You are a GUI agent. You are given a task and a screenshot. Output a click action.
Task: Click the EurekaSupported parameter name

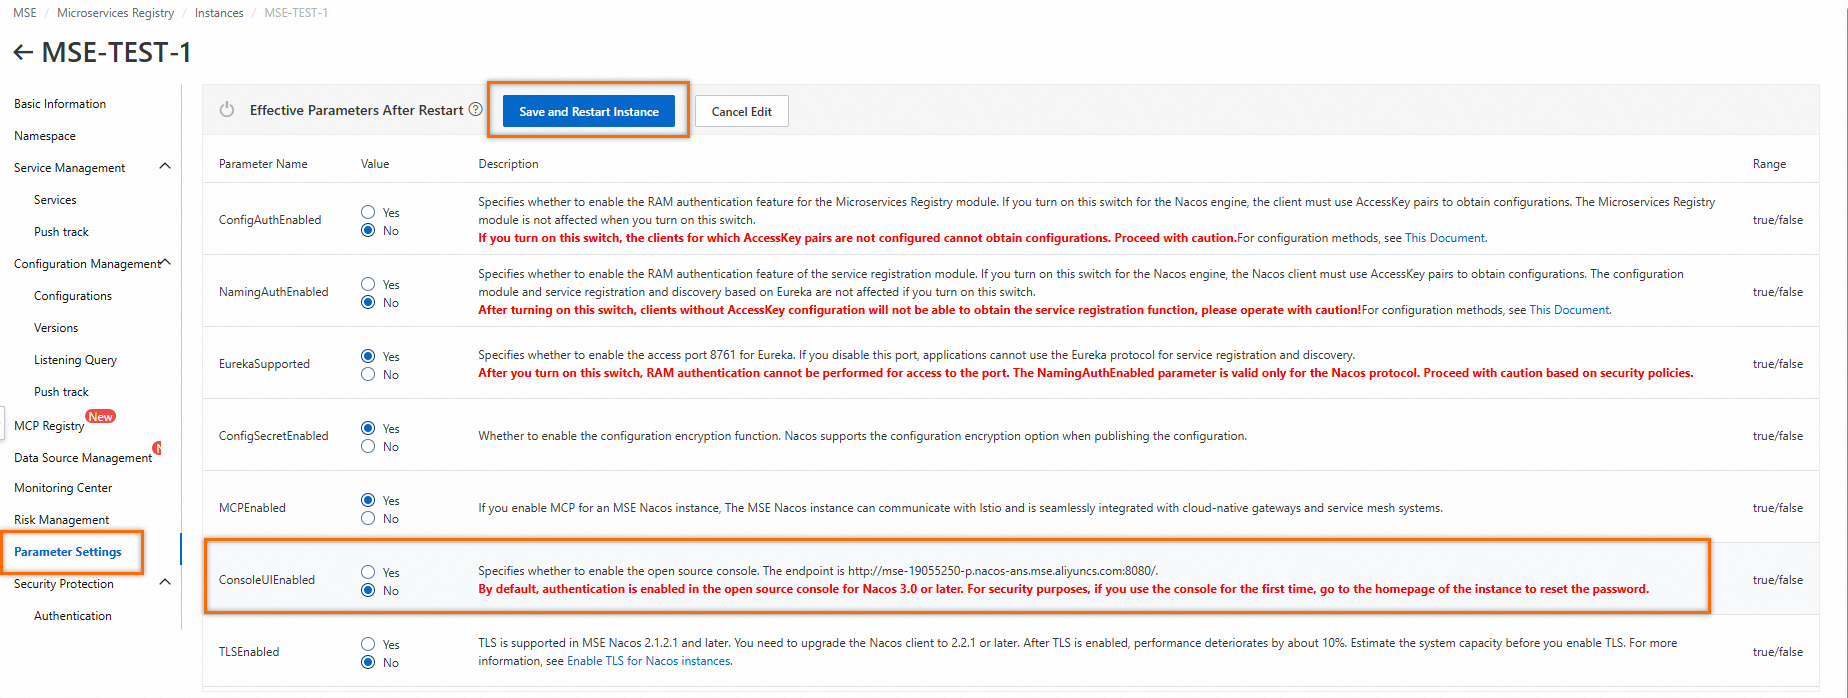click(264, 364)
